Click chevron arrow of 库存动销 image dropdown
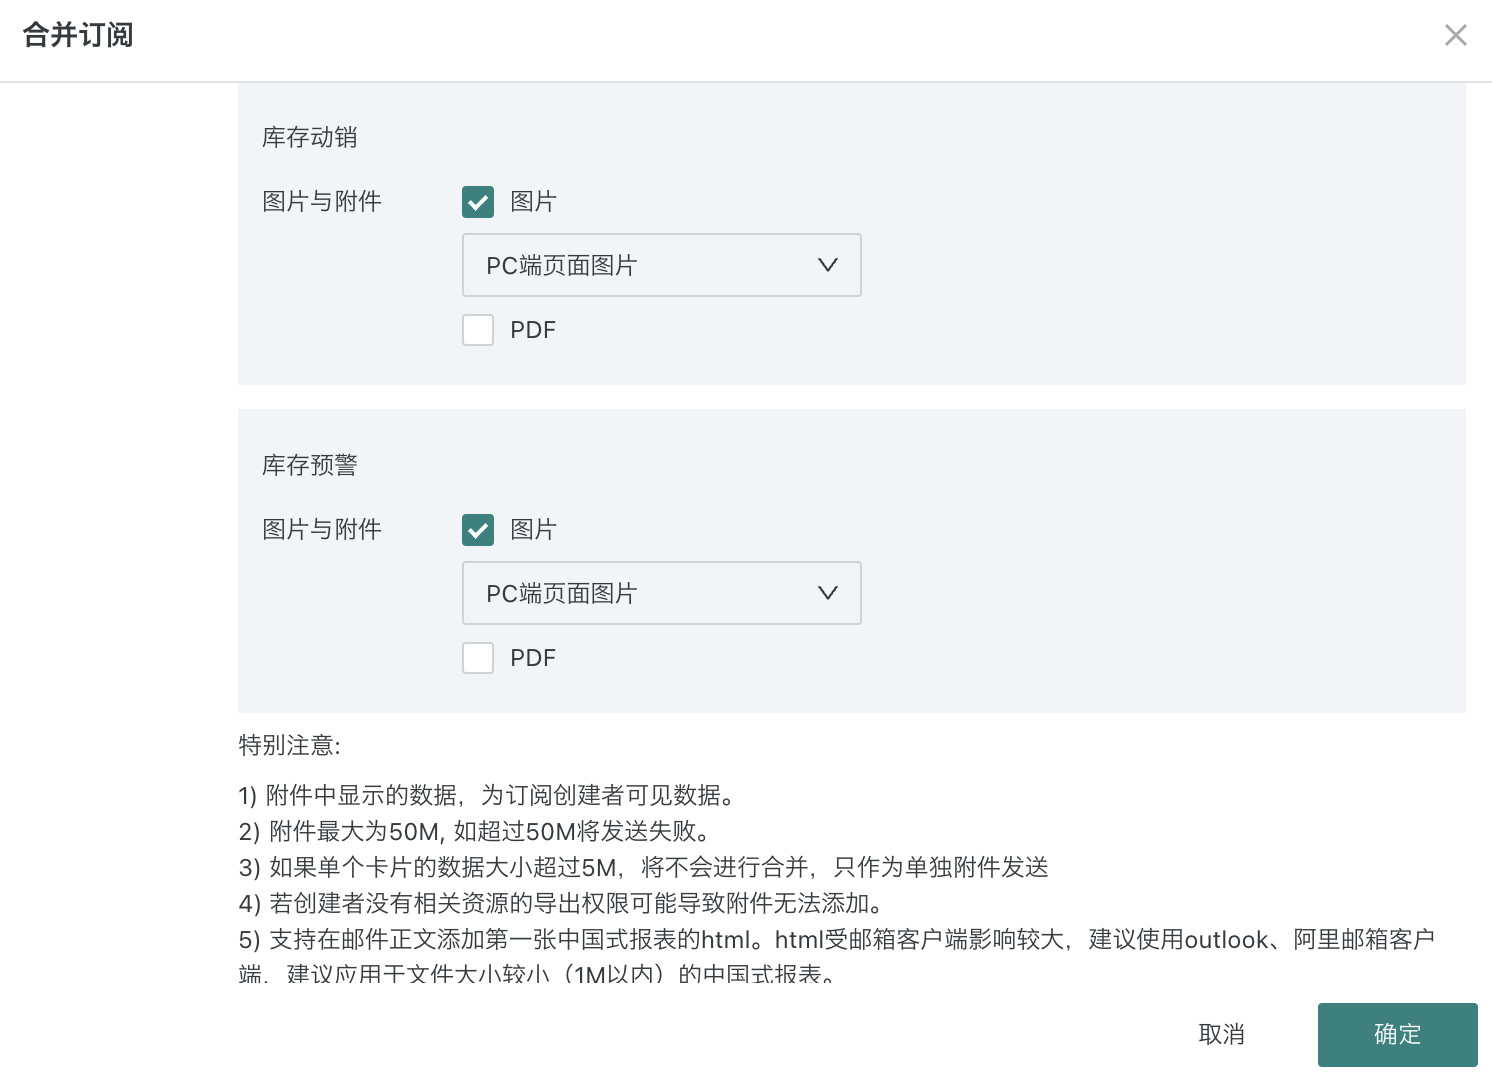1492x1078 pixels. coord(827,265)
